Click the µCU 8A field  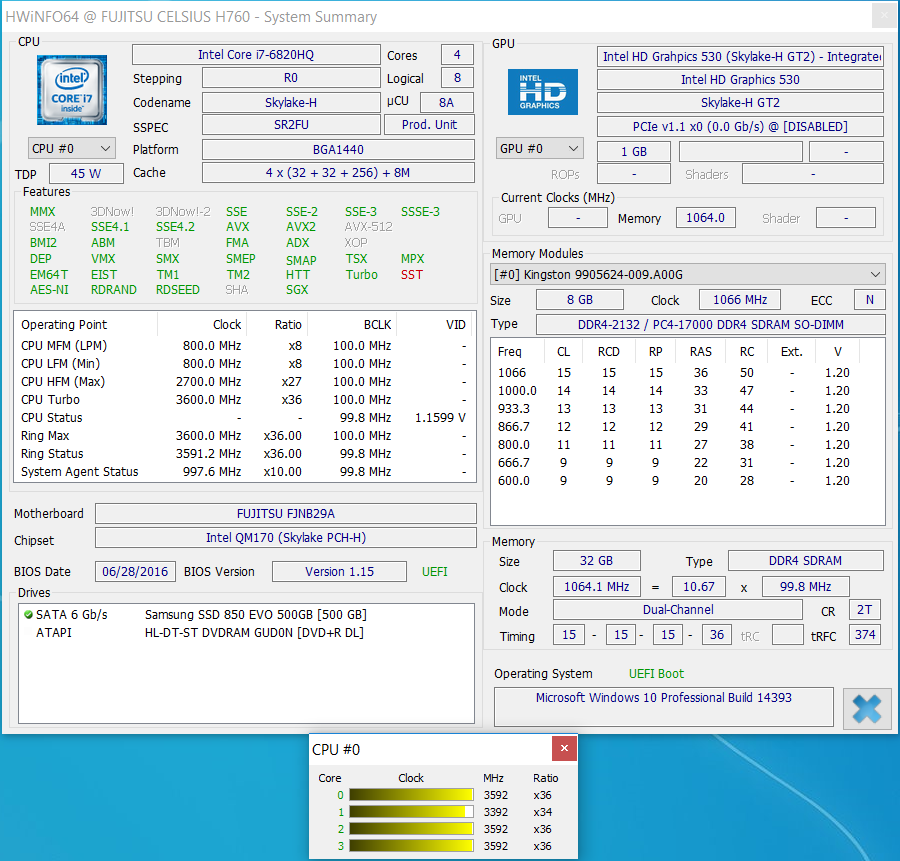coord(447,103)
